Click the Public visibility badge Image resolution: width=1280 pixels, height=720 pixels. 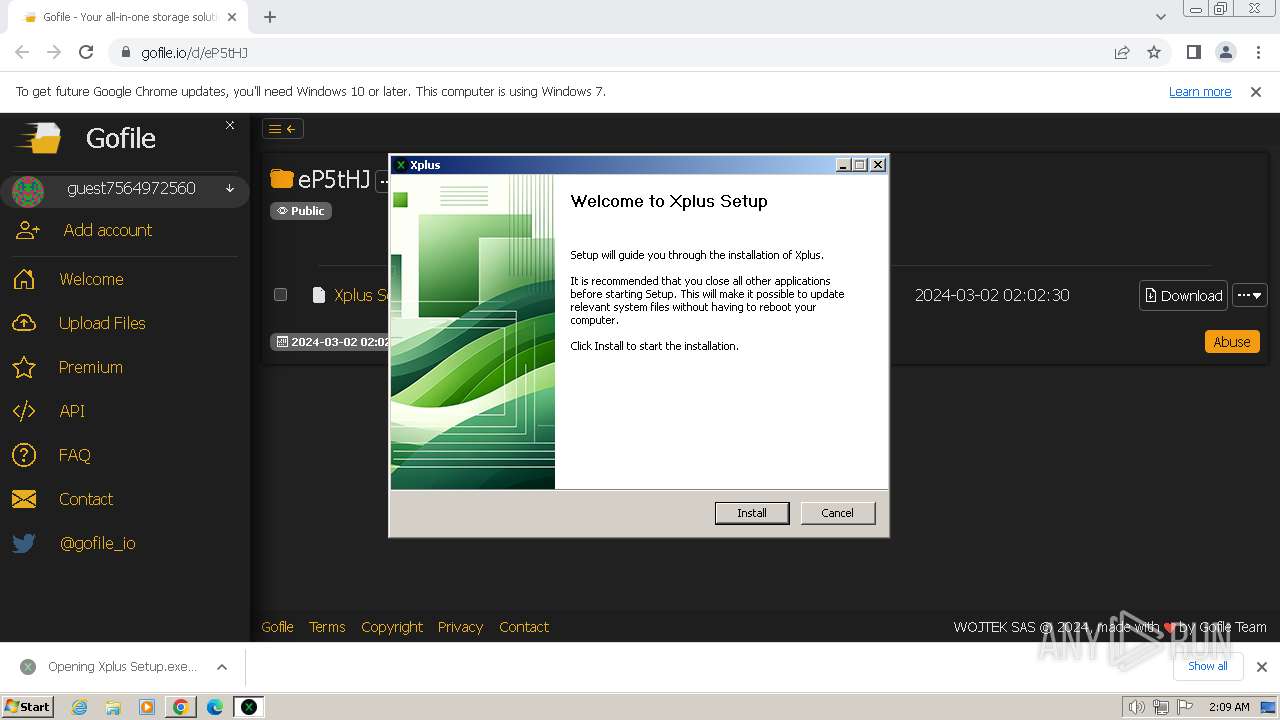301,211
